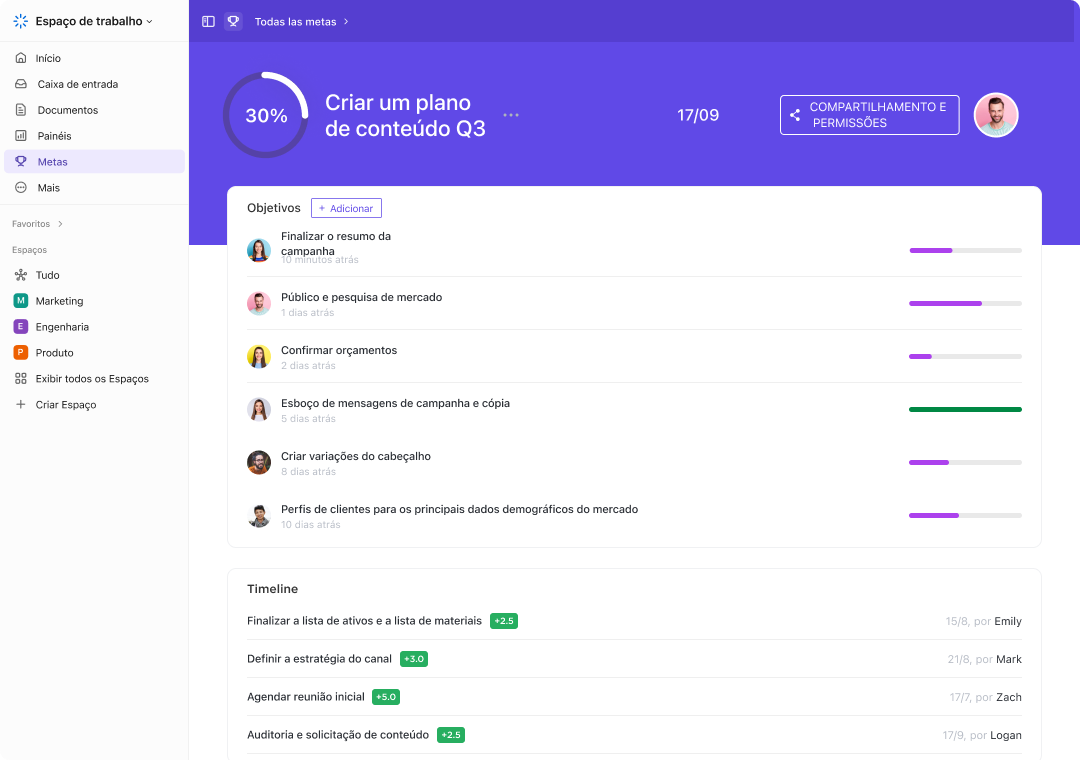Open timeline entry Agendar reunião inicial
Viewport: 1080px width, 760px height.
pos(306,697)
